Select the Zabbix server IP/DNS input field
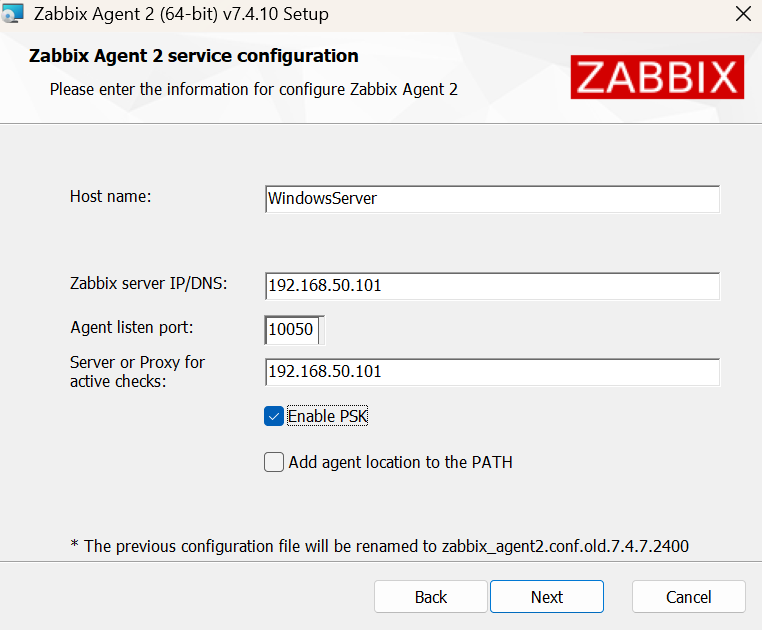The height and width of the screenshot is (630, 762). coord(492,286)
